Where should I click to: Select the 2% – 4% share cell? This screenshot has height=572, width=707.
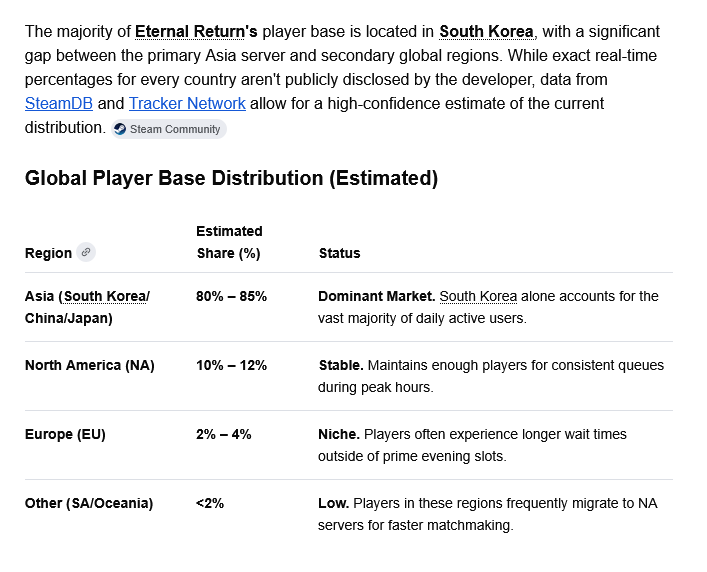pos(224,435)
